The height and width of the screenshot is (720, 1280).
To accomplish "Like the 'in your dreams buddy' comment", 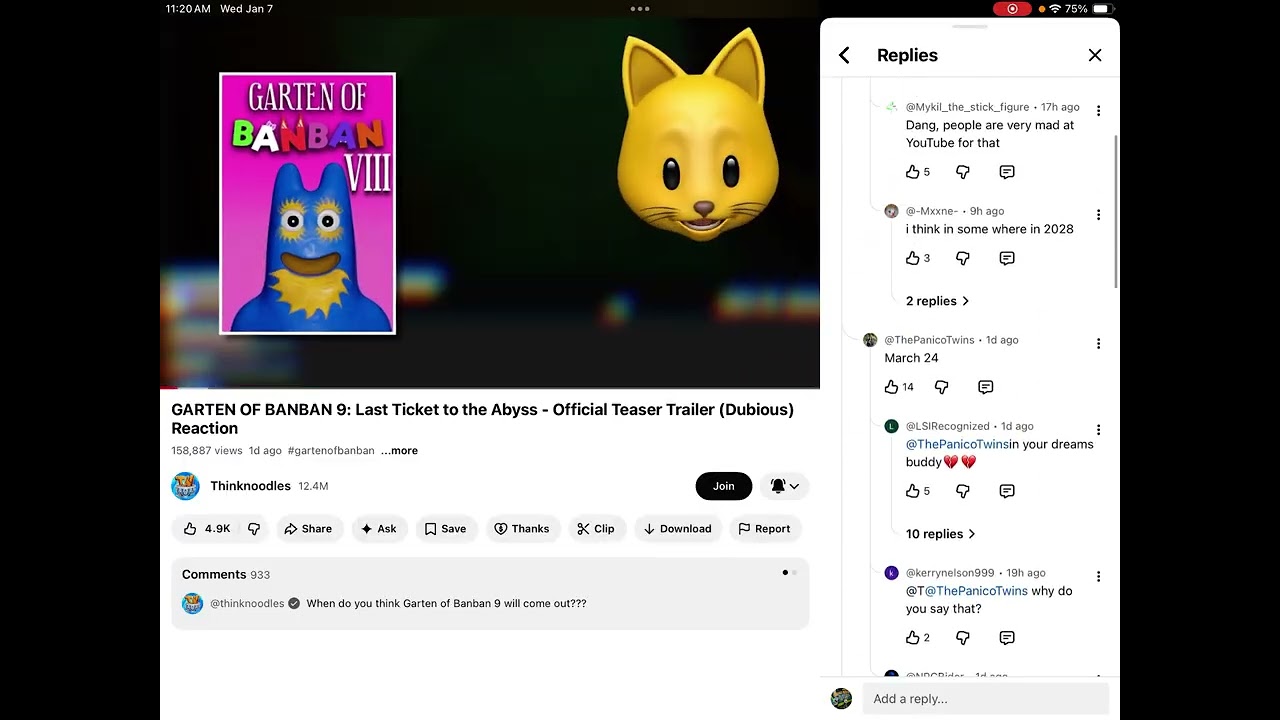I will pyautogui.click(x=912, y=491).
